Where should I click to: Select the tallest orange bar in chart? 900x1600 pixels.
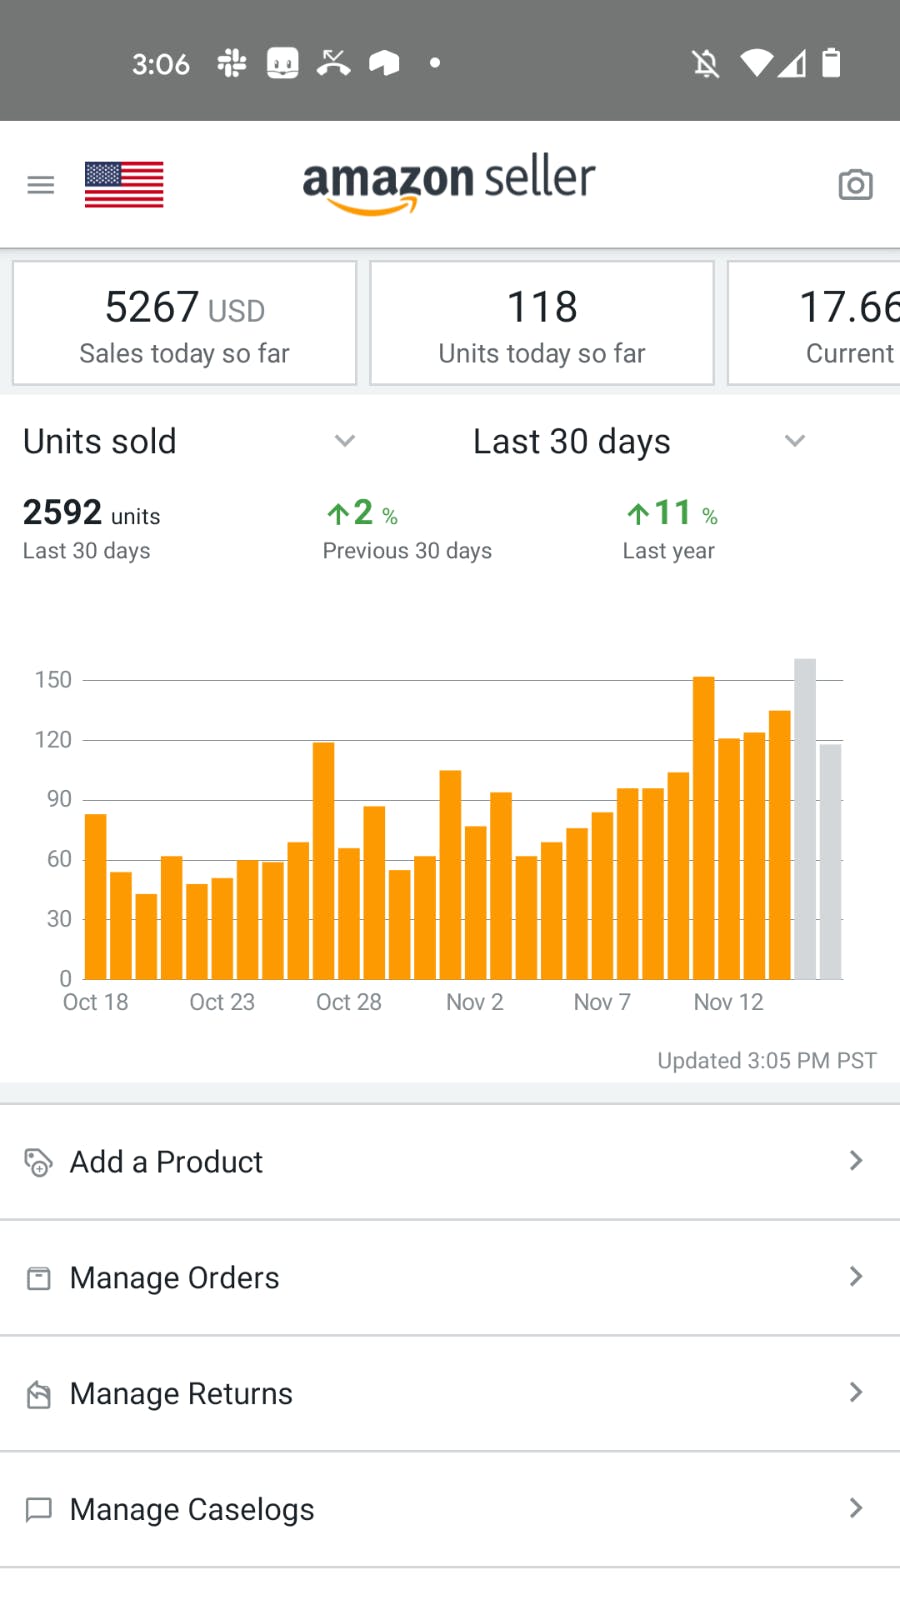click(704, 828)
